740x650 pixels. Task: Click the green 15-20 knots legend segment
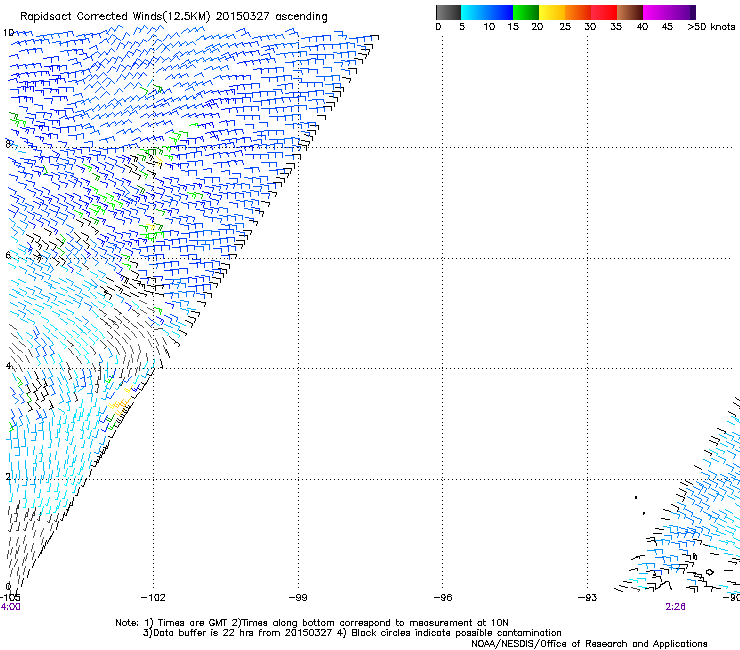[526, 12]
